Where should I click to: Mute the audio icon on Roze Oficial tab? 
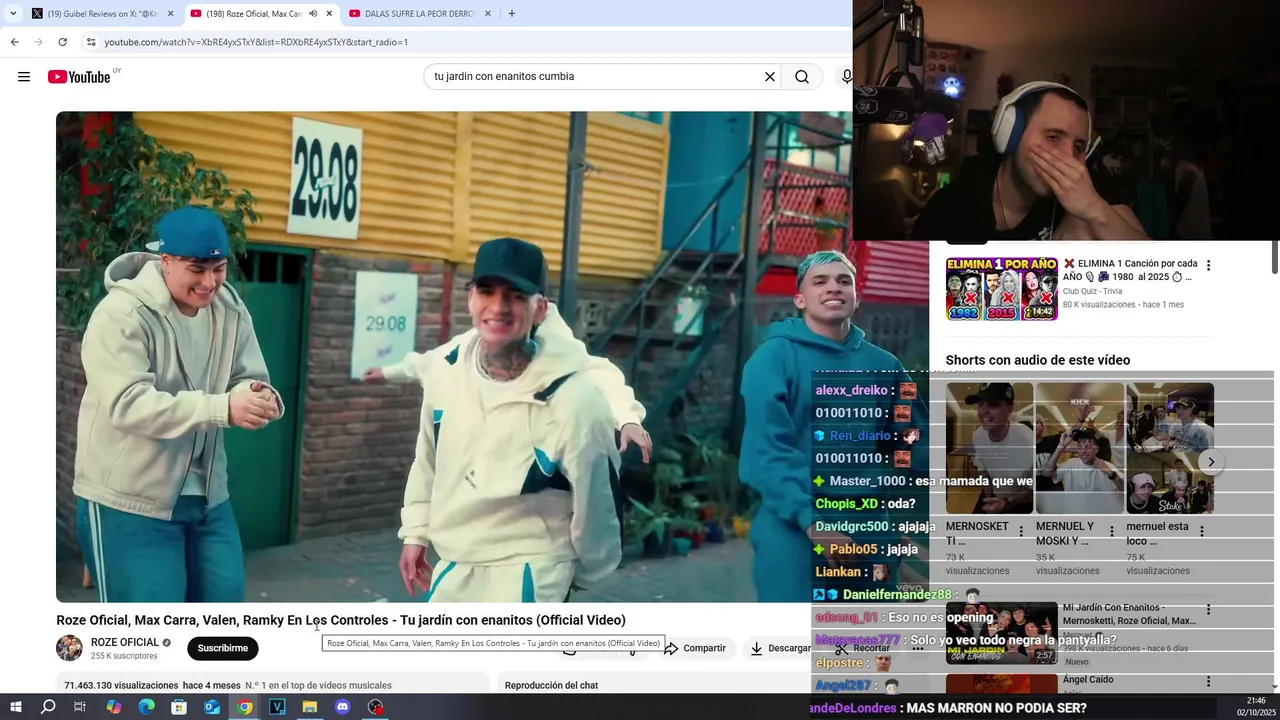coord(313,14)
